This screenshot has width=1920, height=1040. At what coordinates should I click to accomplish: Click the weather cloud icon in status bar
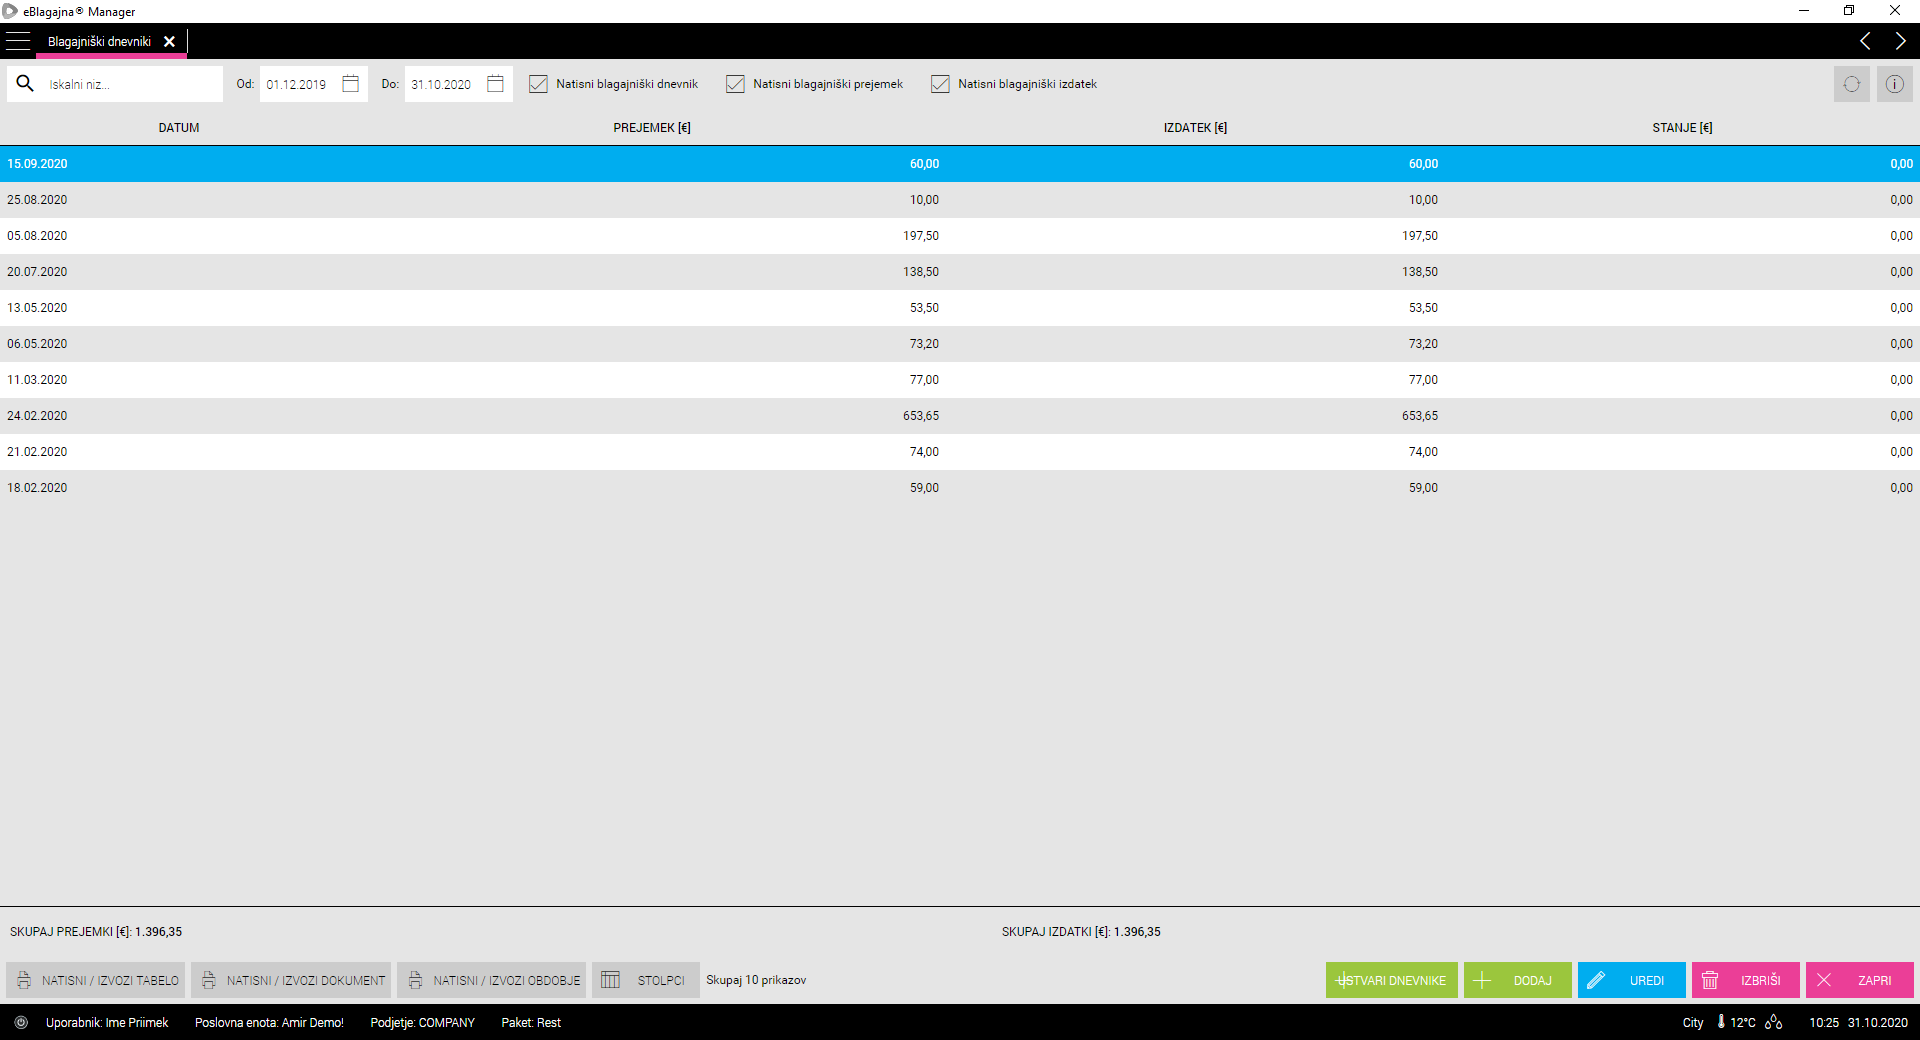(x=1774, y=1022)
